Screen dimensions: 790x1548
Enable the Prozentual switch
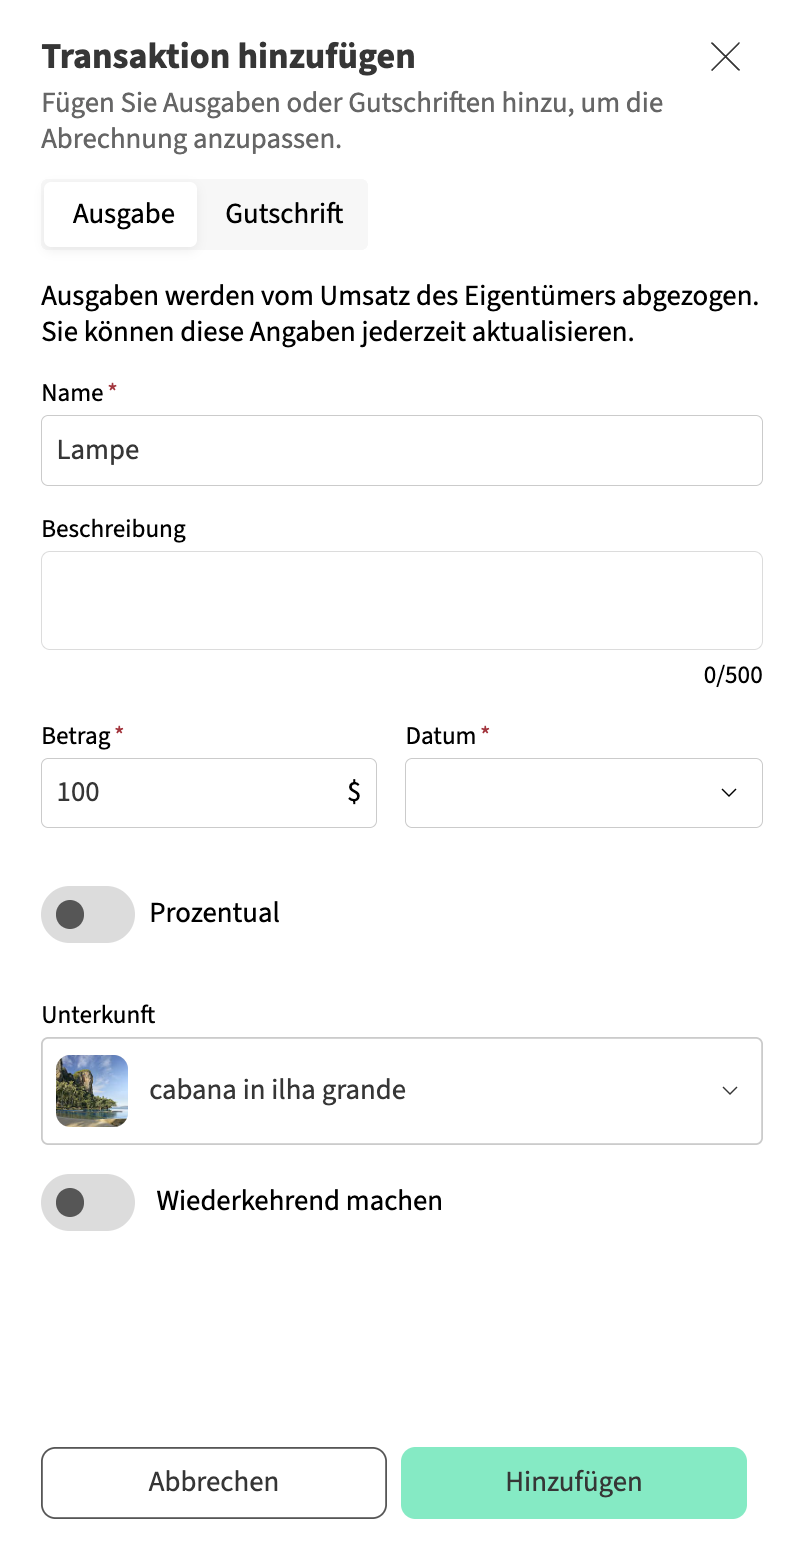(x=88, y=914)
